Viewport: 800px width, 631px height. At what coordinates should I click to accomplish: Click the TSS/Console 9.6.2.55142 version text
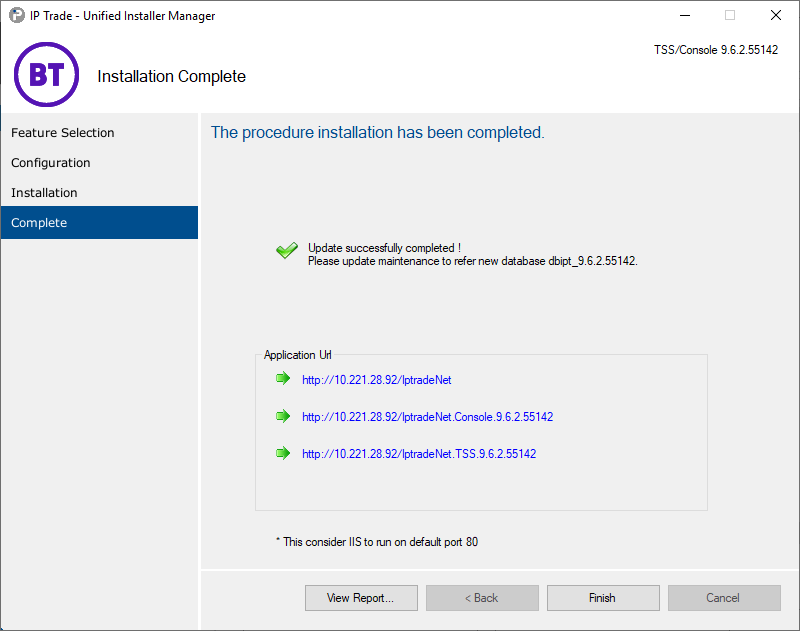coord(716,50)
